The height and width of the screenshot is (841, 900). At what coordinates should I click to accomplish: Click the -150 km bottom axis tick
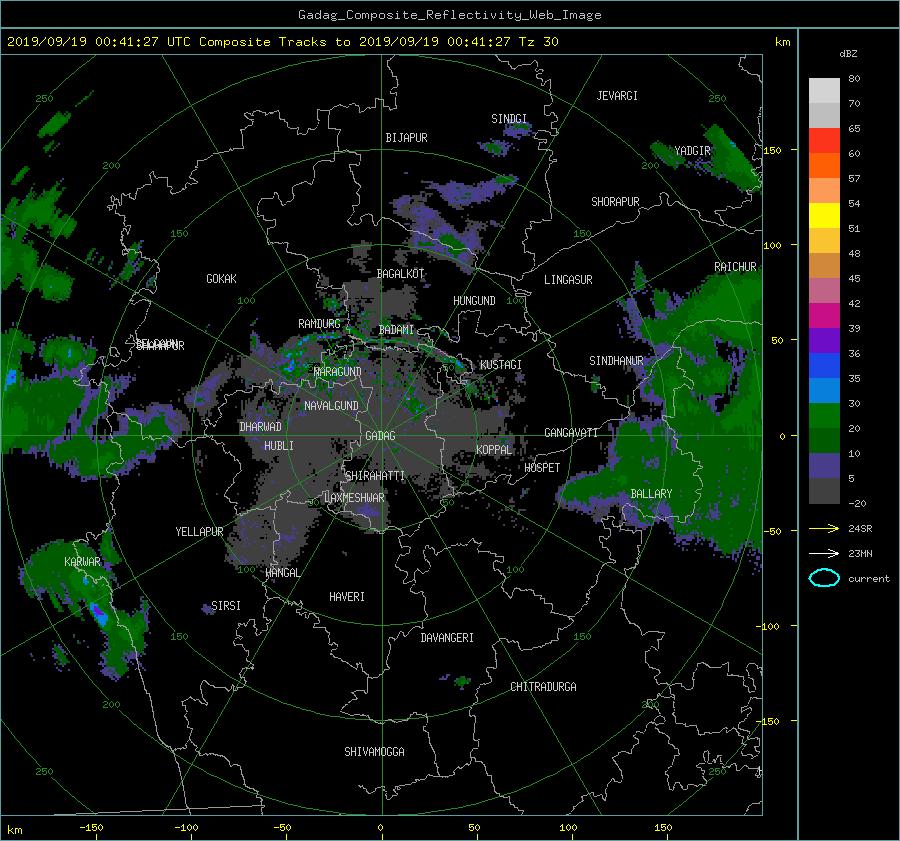(91, 827)
